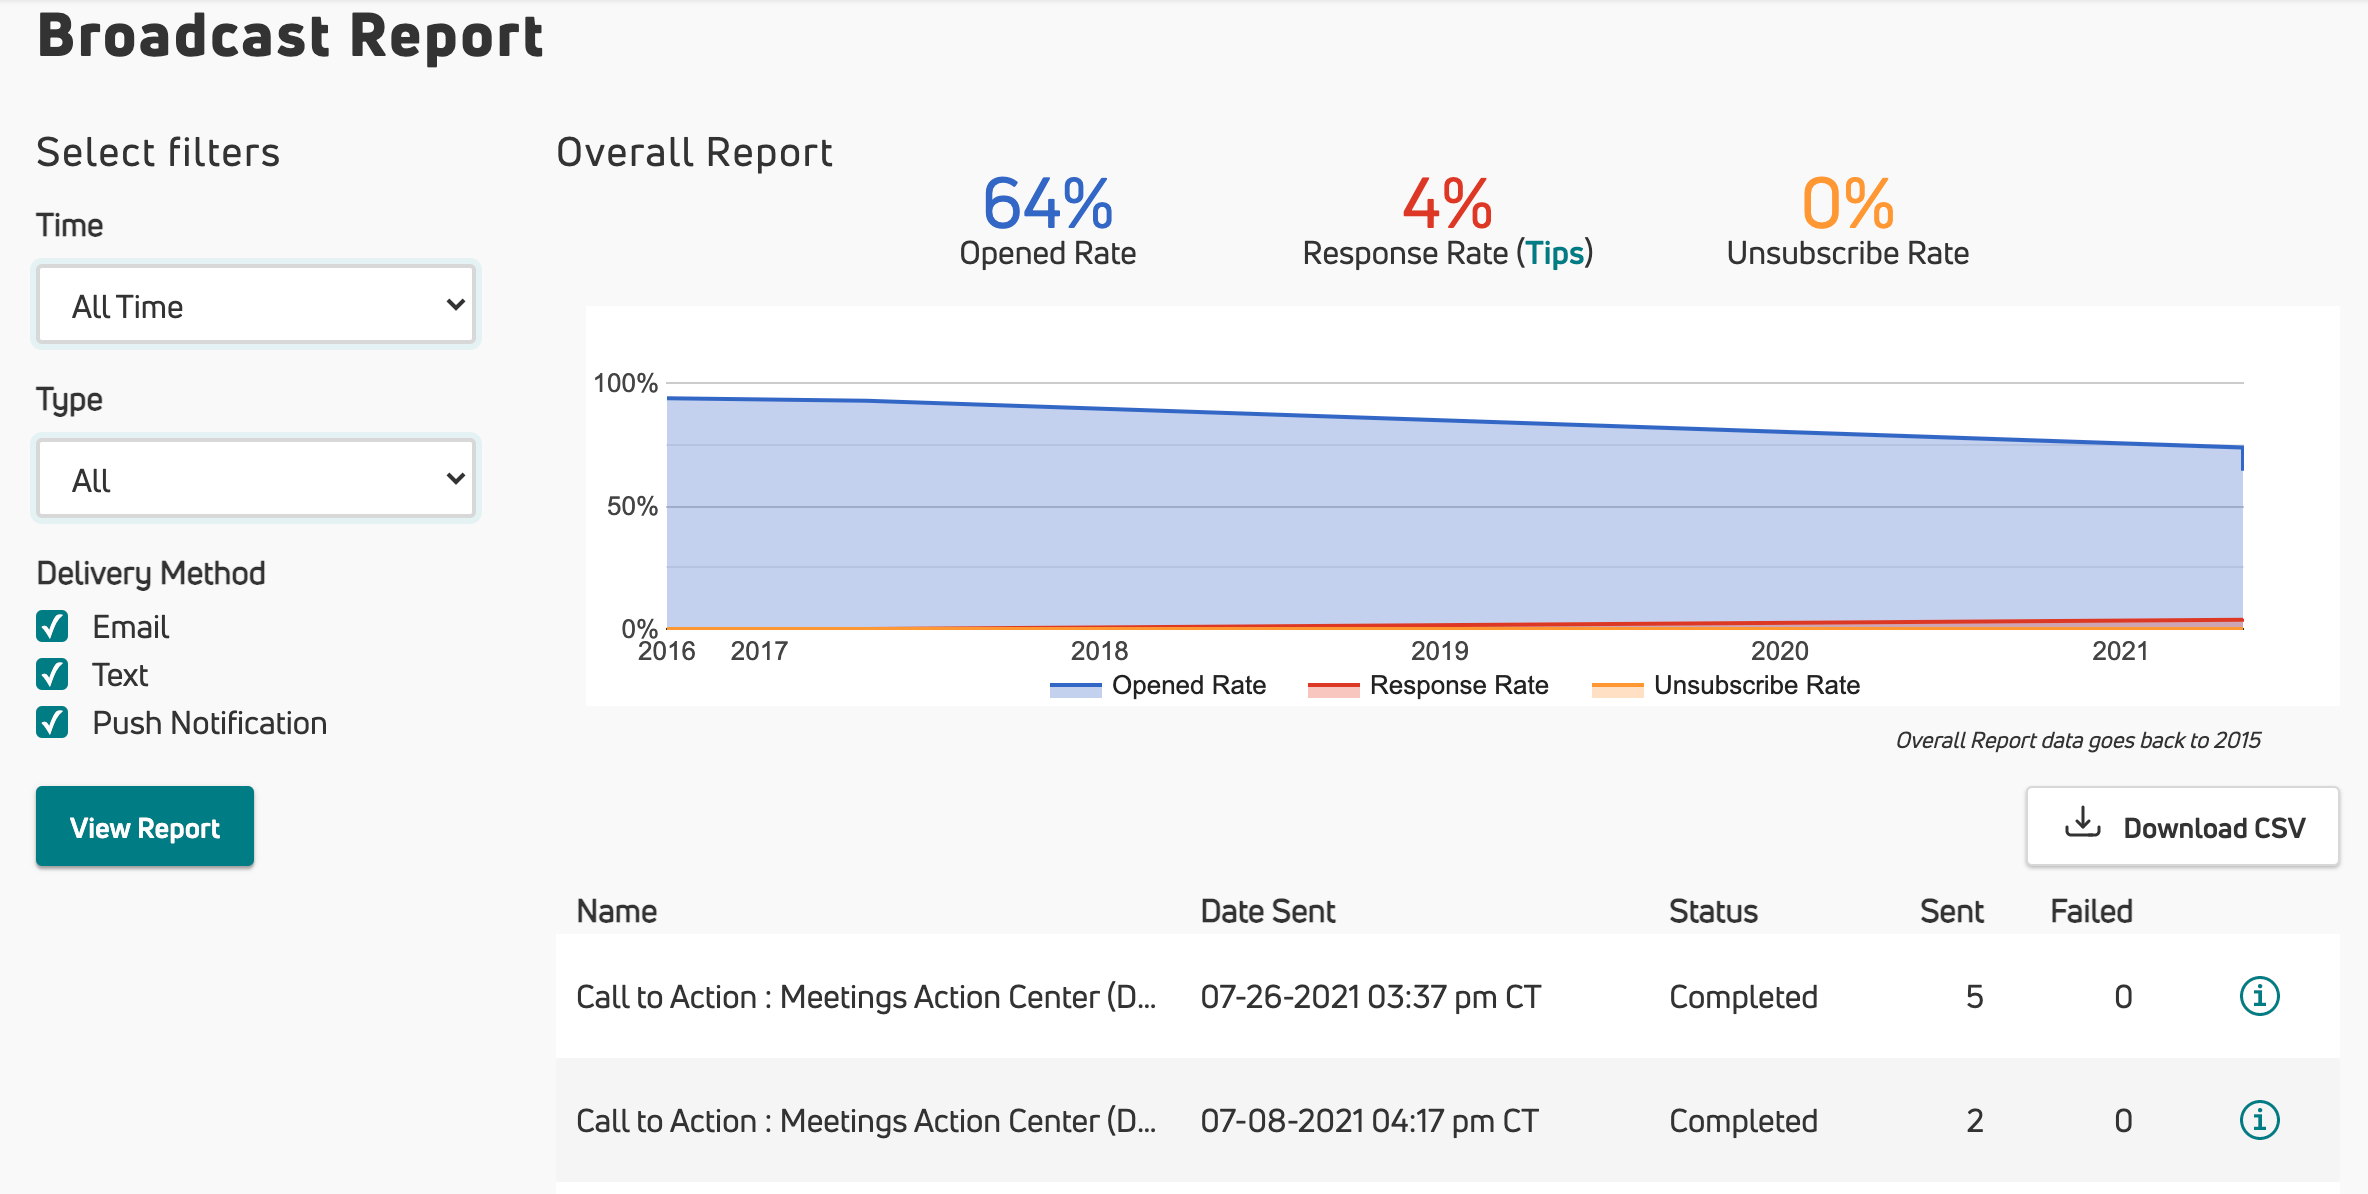Toggle Opened Rate series in chart legend
The height and width of the screenshot is (1194, 2368).
pos(1158,686)
